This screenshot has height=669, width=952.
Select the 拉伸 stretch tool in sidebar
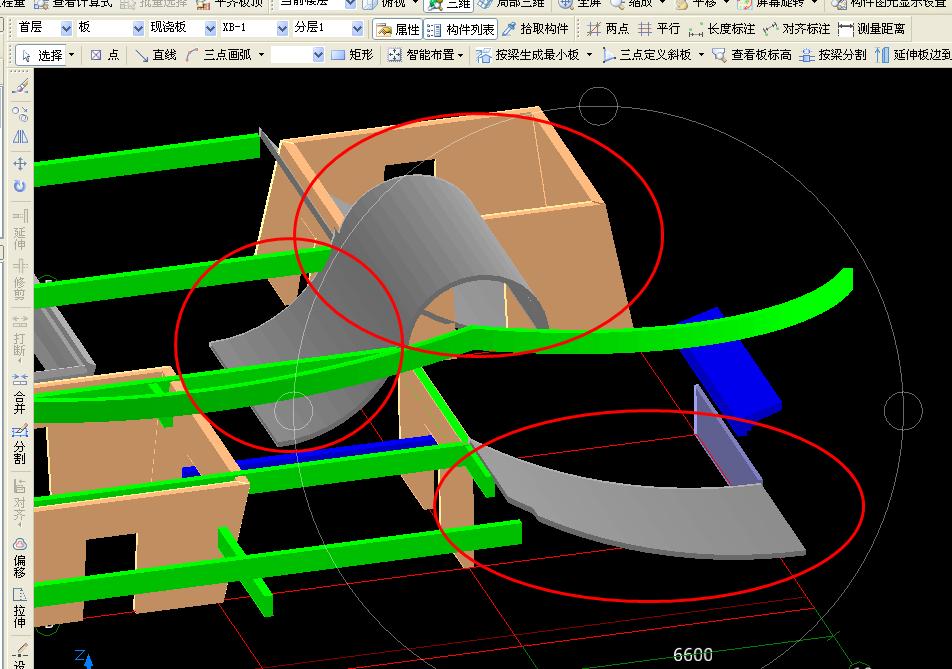point(19,608)
